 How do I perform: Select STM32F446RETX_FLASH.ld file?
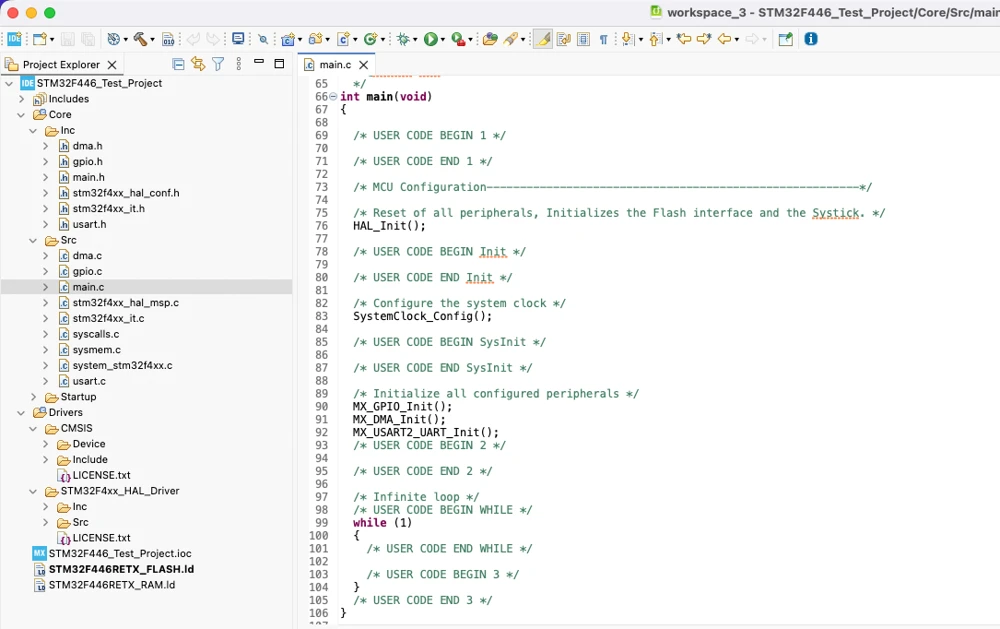(121, 569)
